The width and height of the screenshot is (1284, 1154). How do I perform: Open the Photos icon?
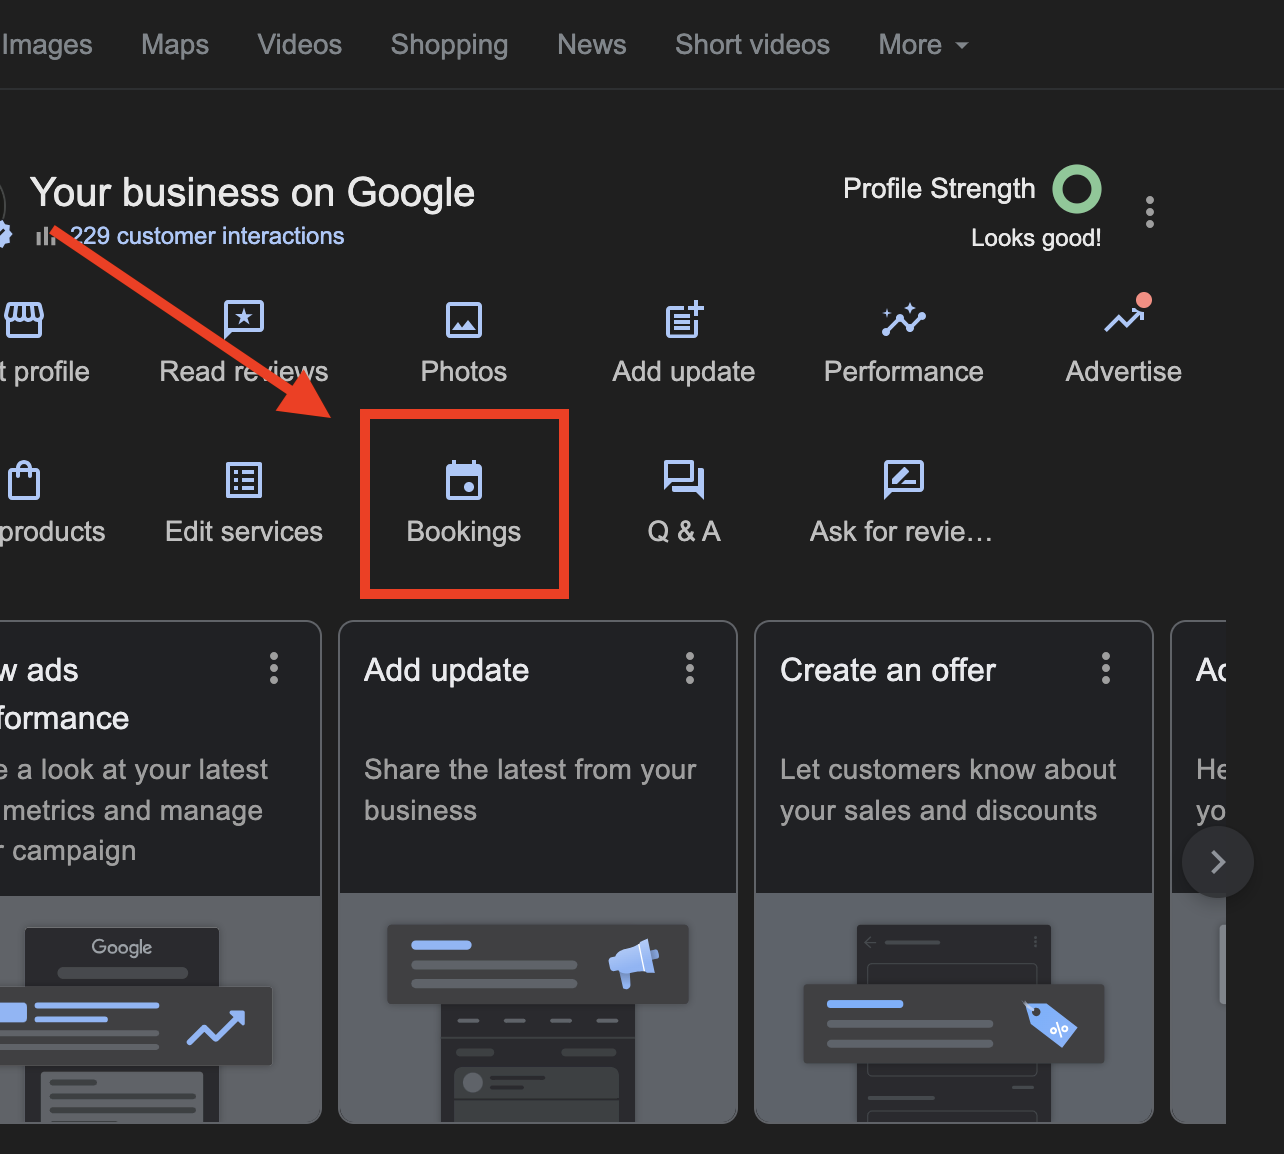click(x=463, y=320)
